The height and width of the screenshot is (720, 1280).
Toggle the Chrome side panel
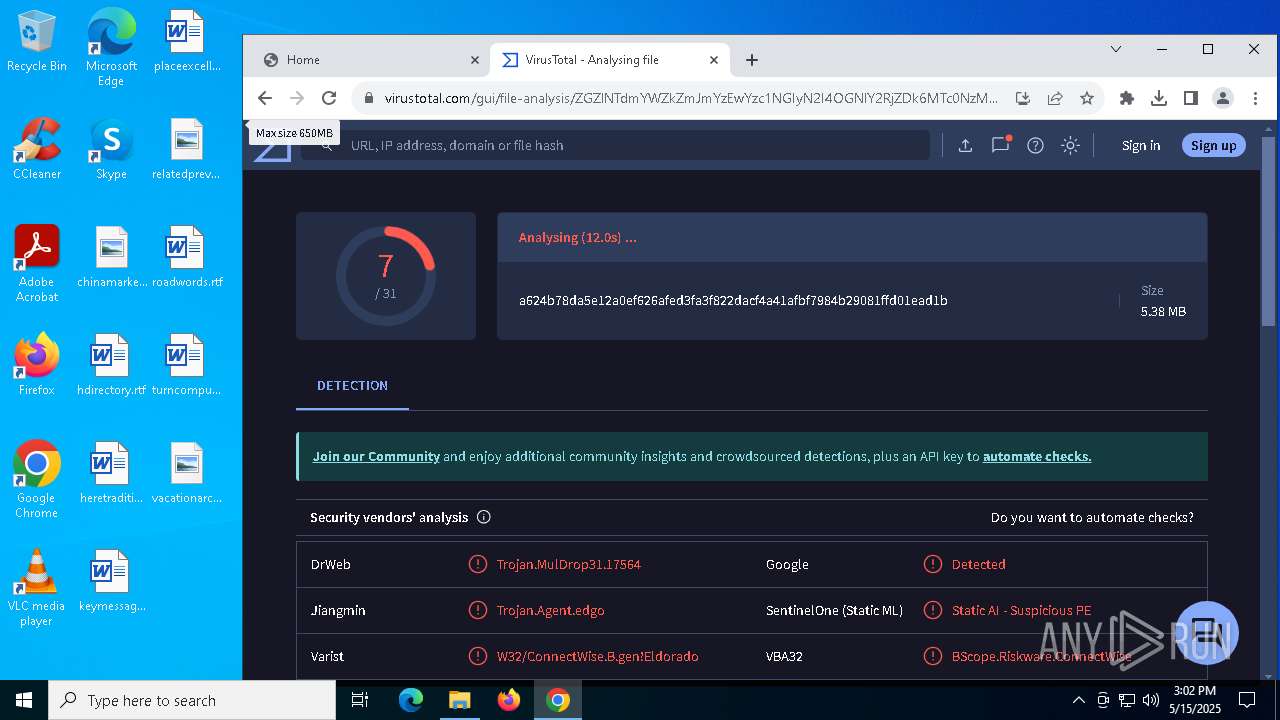(x=1190, y=98)
